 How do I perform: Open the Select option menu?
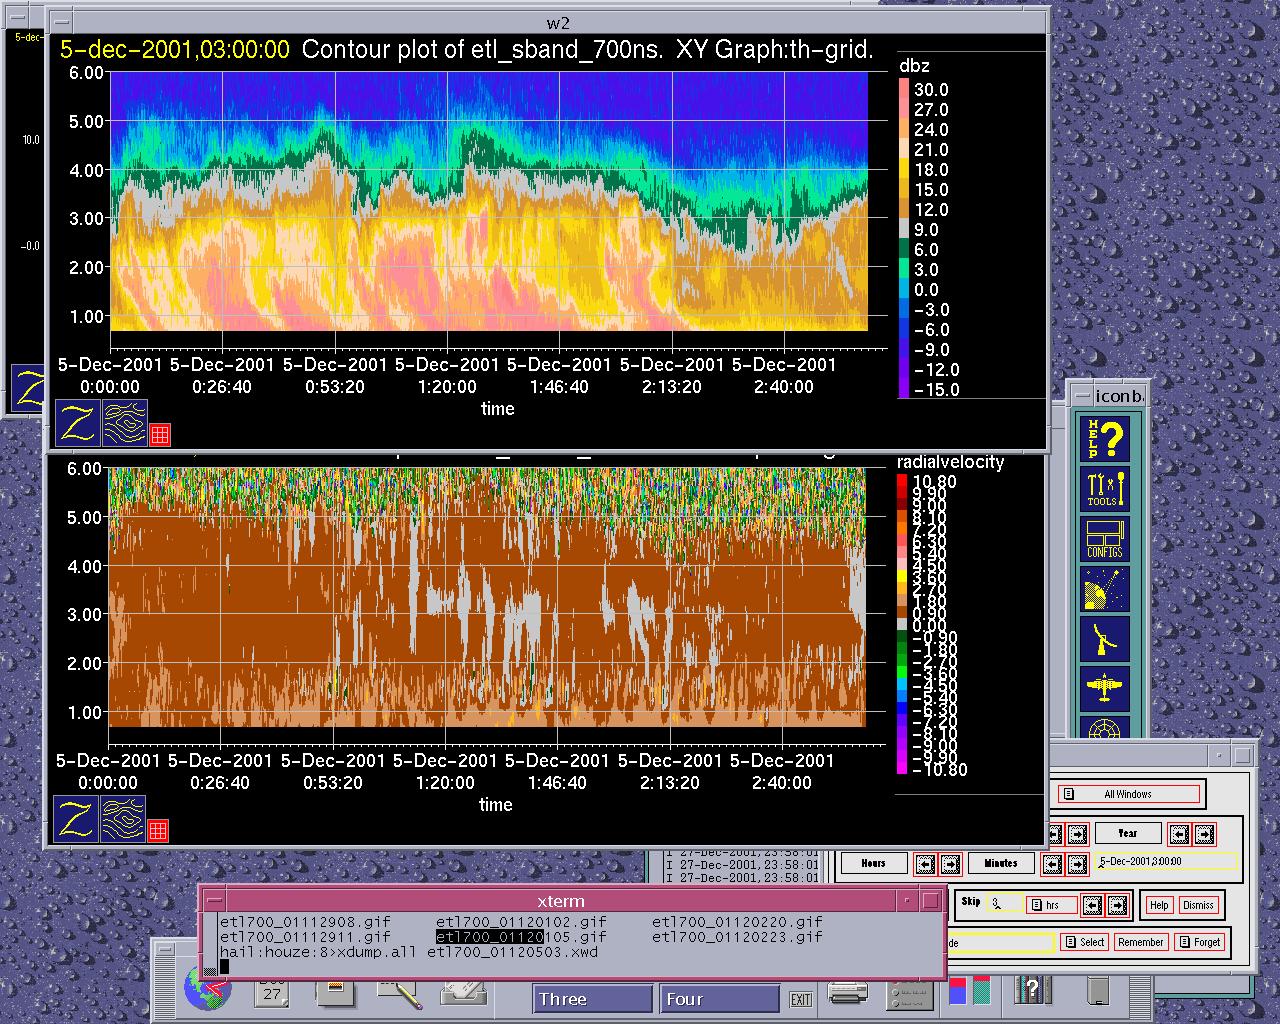point(1084,942)
